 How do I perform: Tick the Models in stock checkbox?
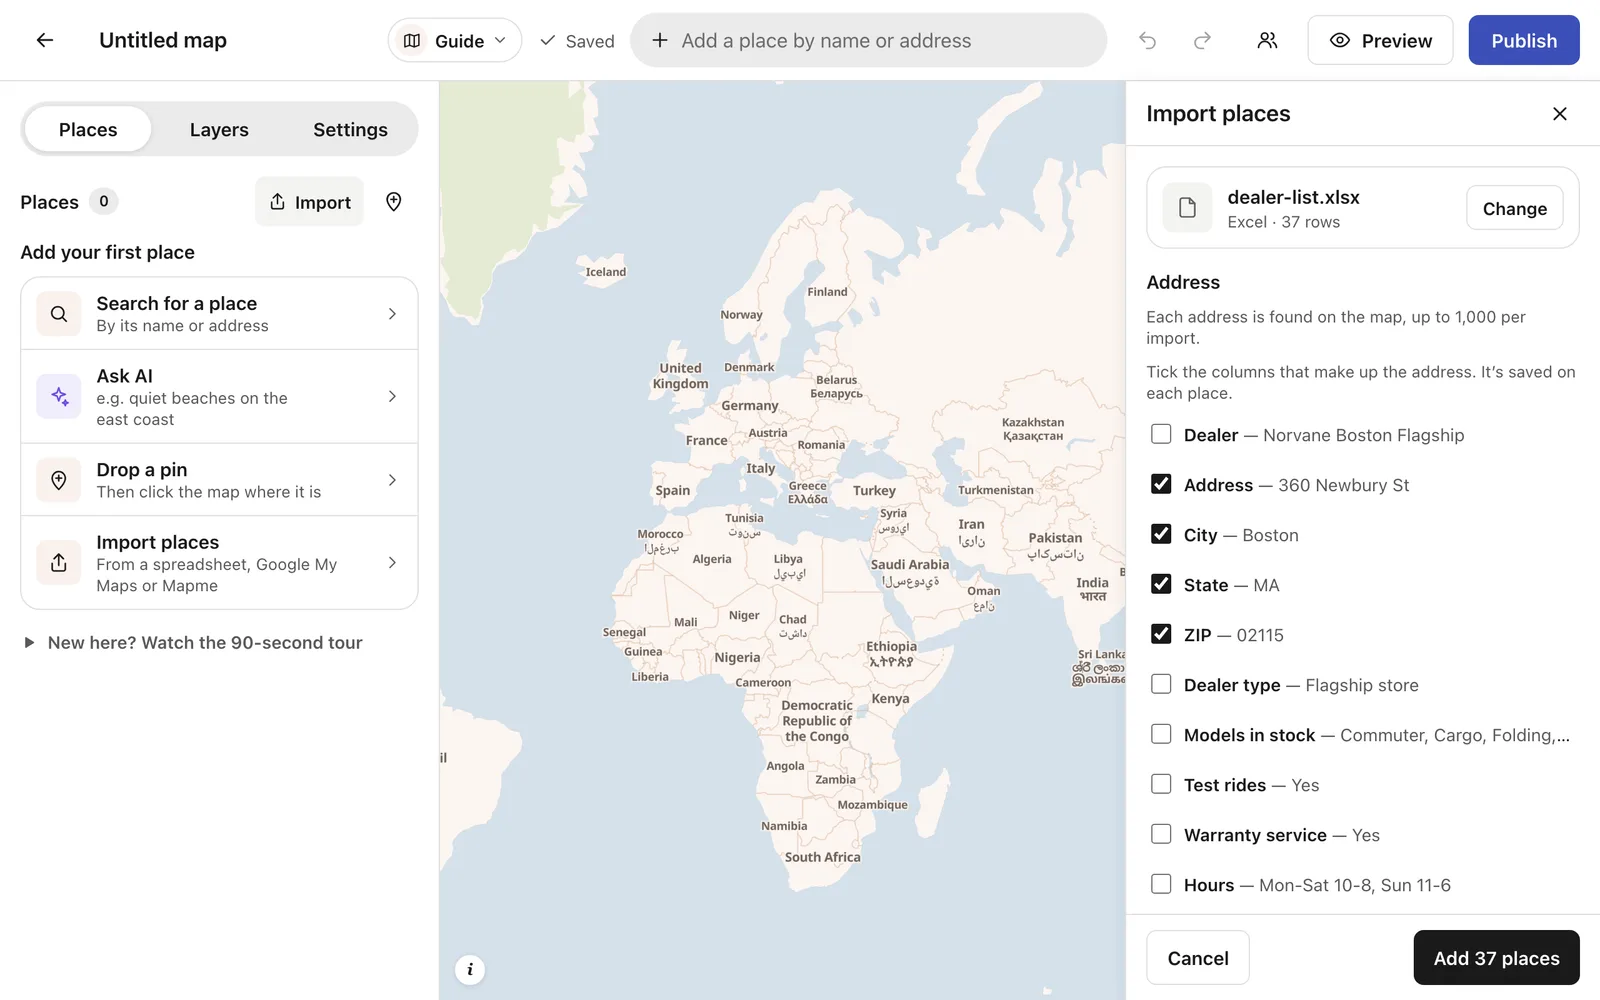[1161, 734]
